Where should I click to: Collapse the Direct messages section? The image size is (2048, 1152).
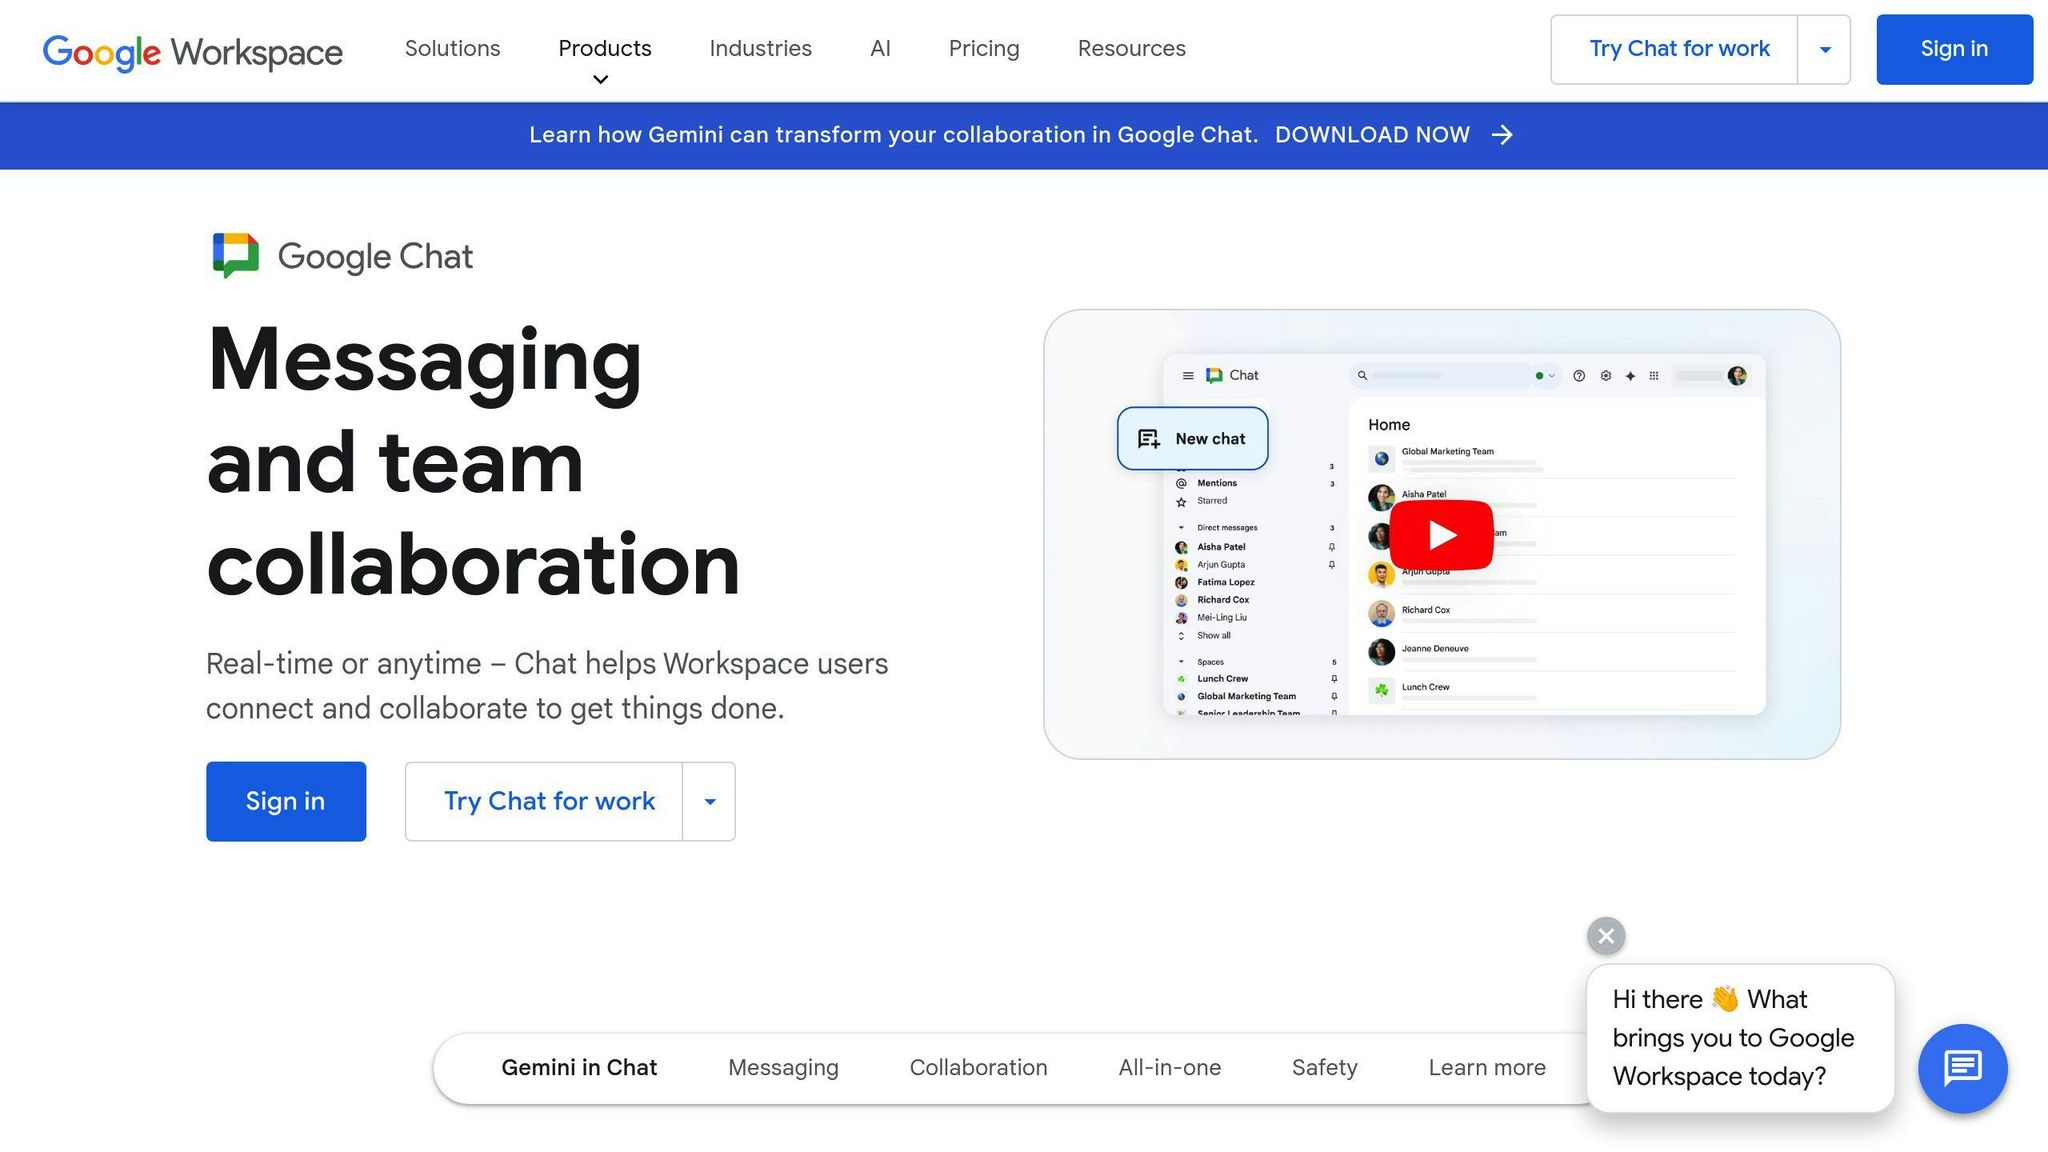[1181, 527]
